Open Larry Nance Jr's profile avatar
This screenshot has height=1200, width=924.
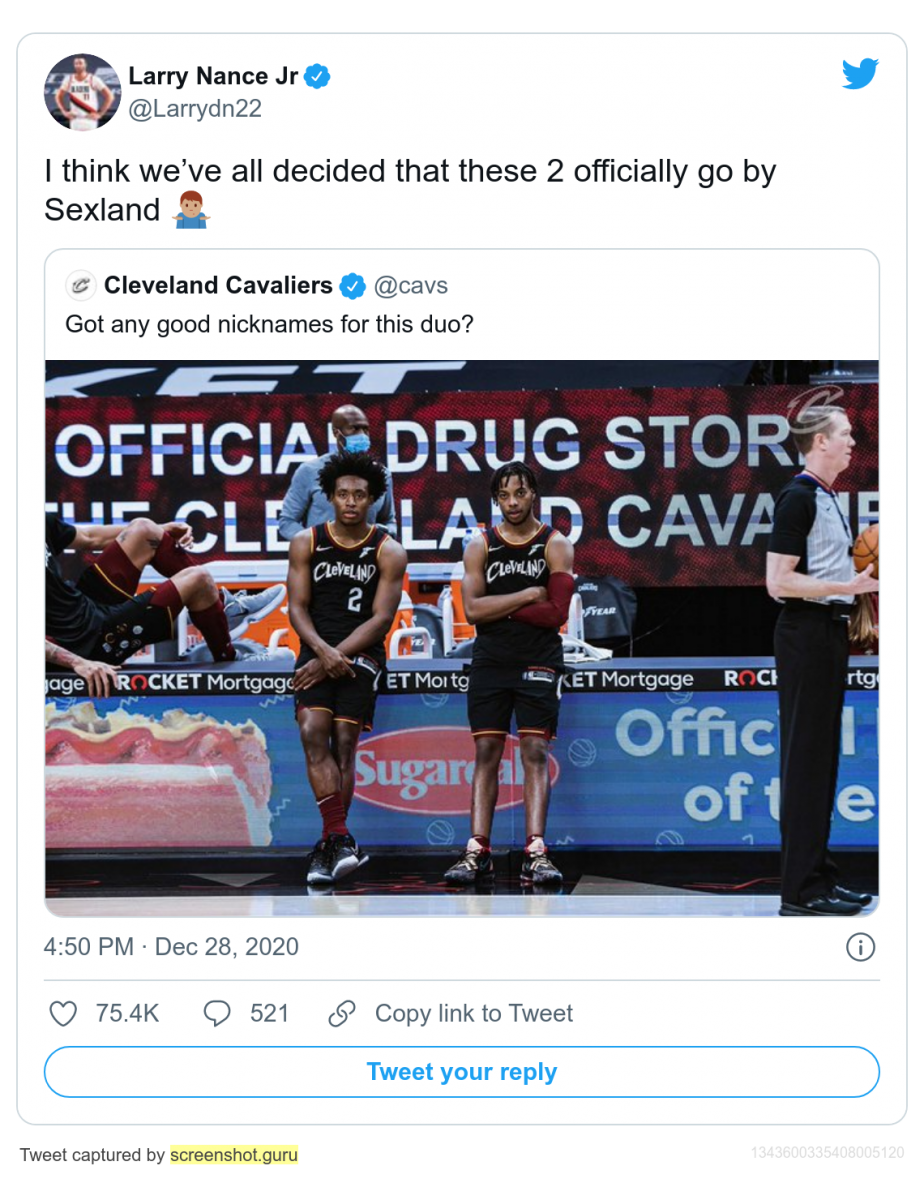pyautogui.click(x=82, y=92)
